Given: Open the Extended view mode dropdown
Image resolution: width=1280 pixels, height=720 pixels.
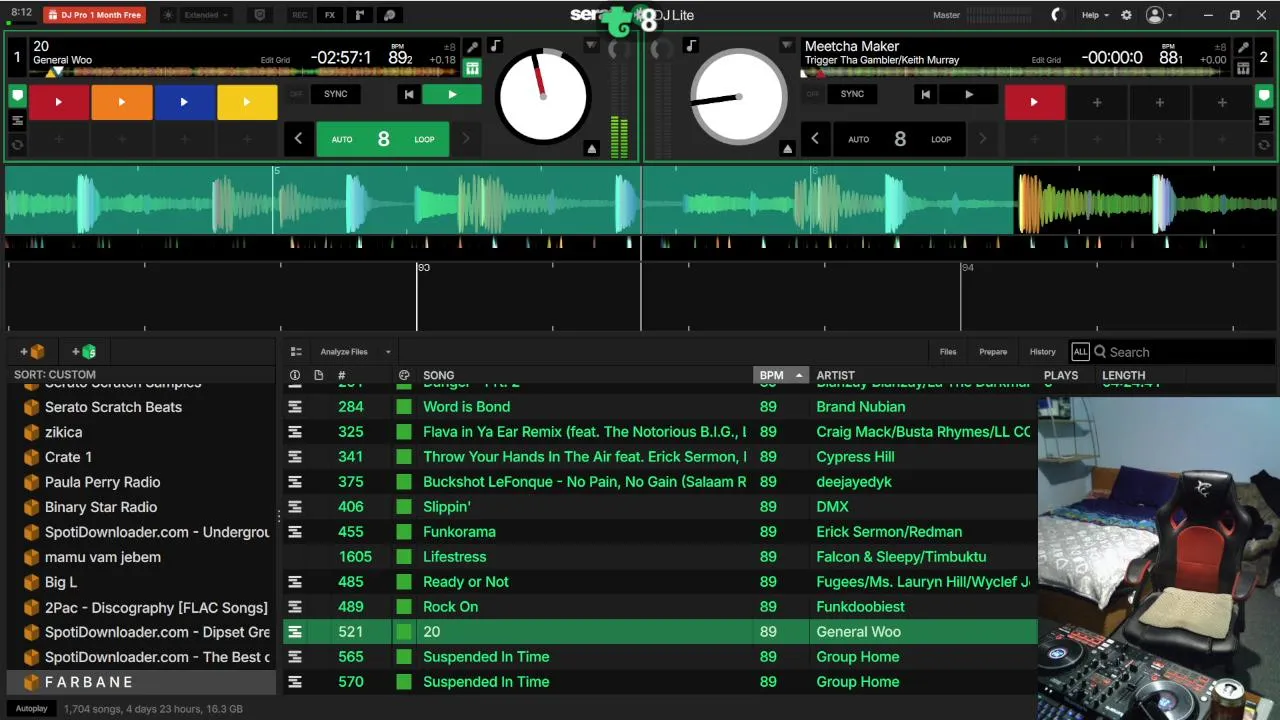Looking at the screenshot, I should pos(206,15).
